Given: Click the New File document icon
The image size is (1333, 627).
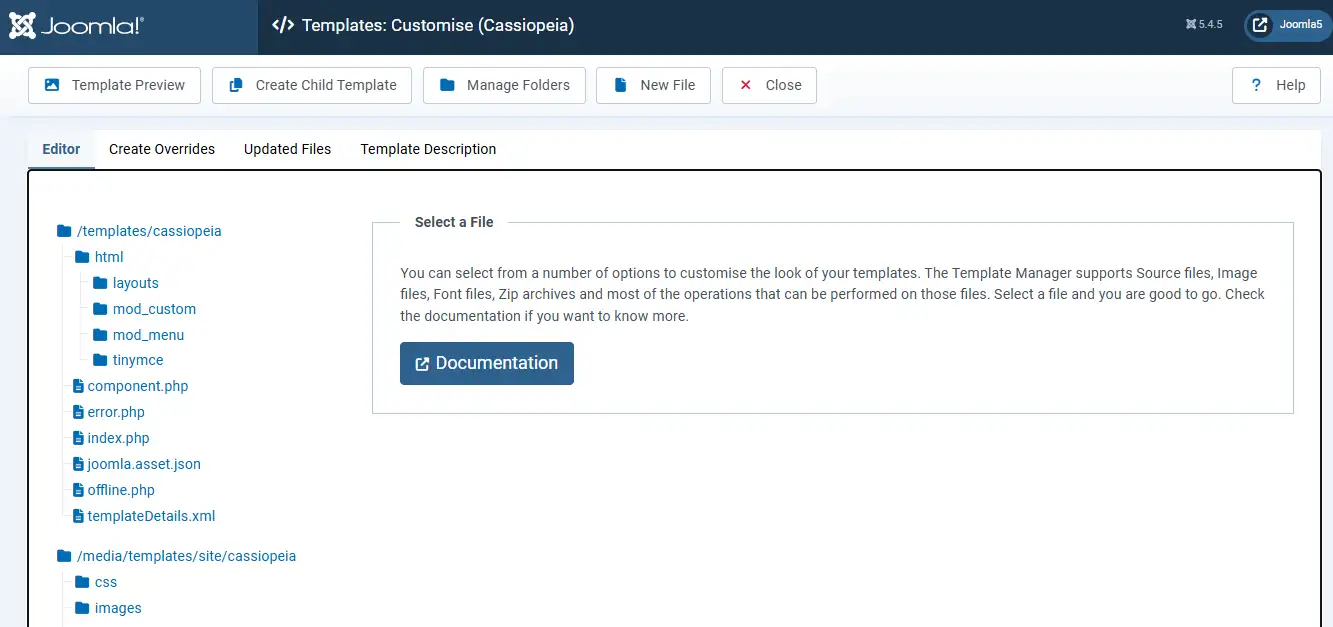Looking at the screenshot, I should tap(621, 85).
